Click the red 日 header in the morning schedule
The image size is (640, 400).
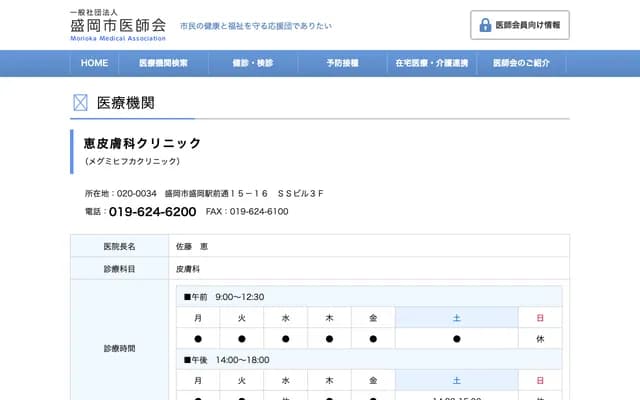(x=540, y=318)
